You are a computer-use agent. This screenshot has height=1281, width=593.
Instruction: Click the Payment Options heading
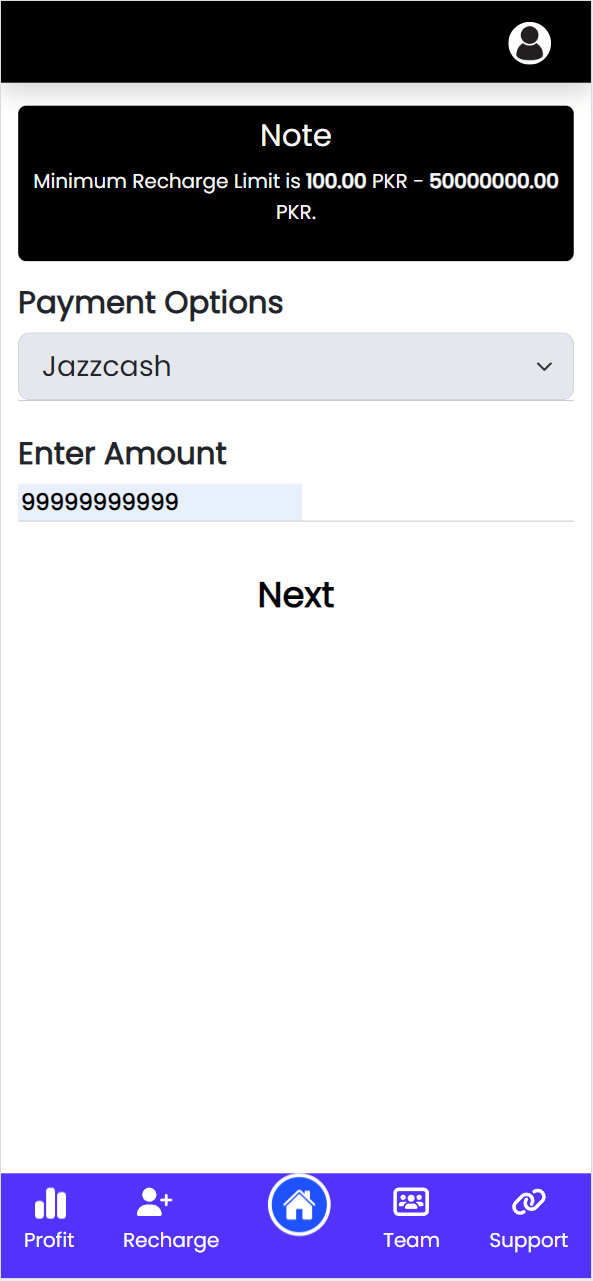[x=151, y=302]
